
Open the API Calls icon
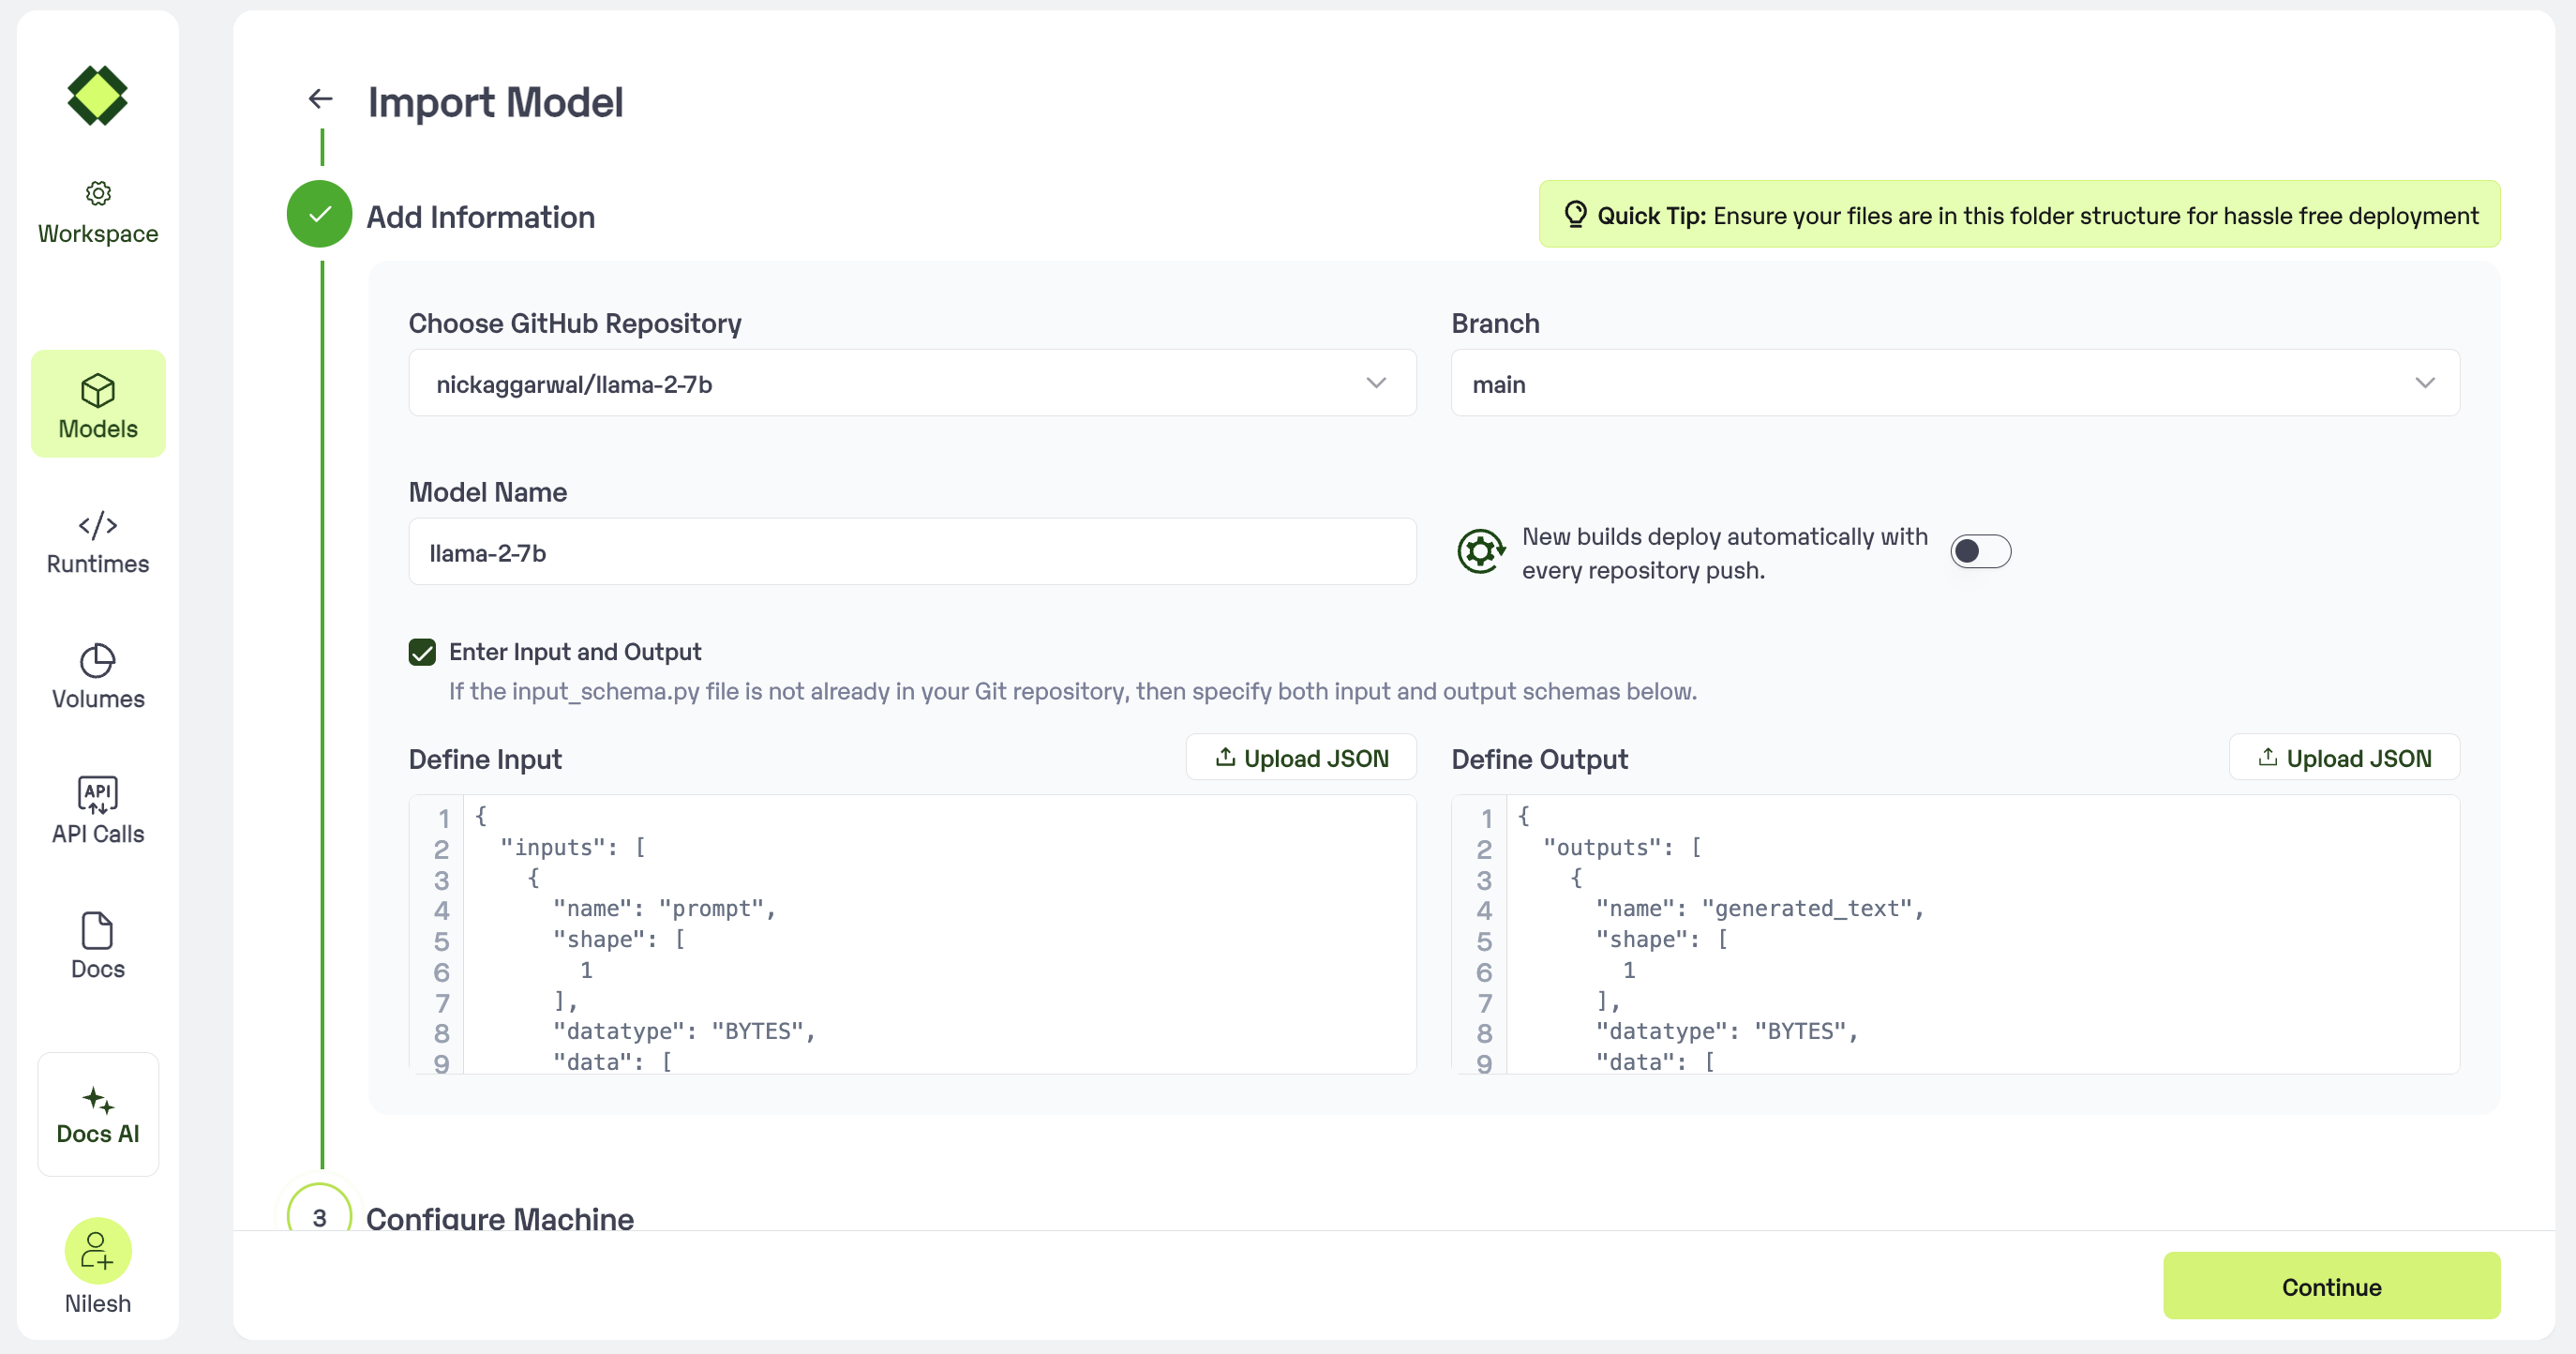(x=98, y=796)
